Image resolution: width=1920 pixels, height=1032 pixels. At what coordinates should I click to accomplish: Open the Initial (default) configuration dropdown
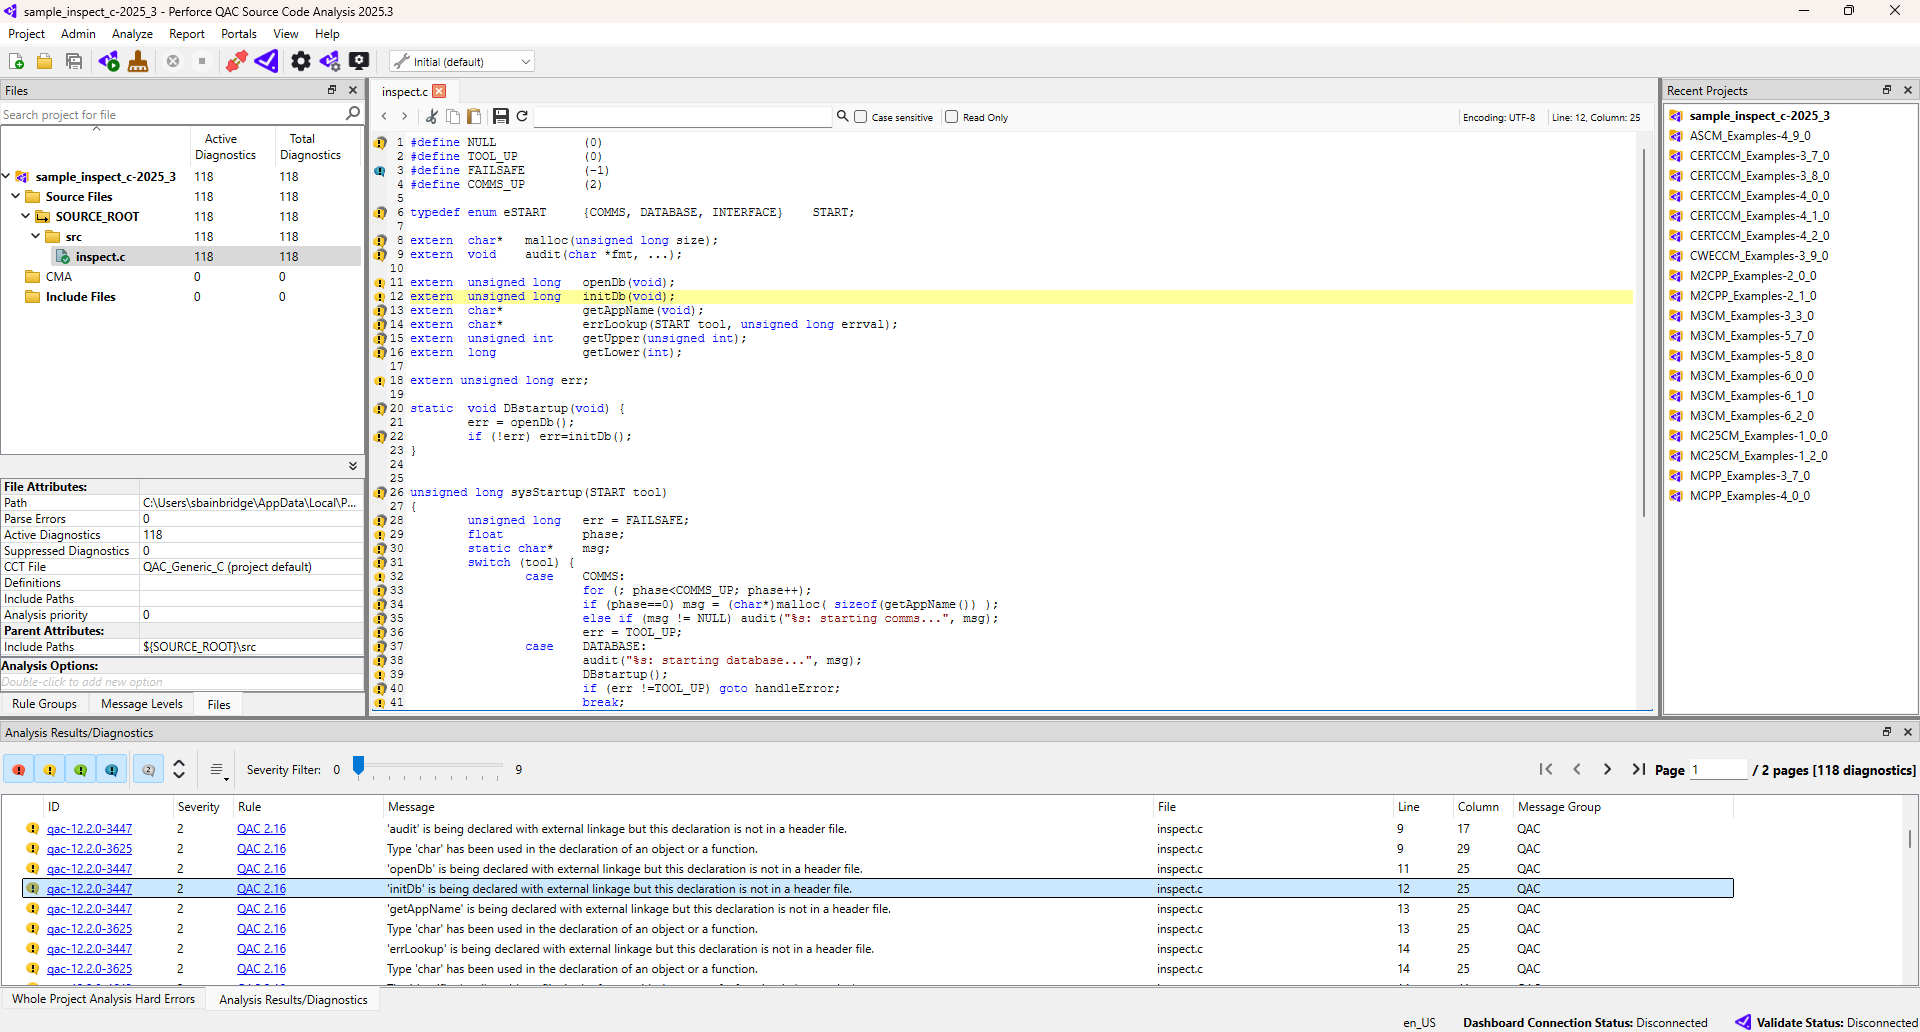coord(462,62)
